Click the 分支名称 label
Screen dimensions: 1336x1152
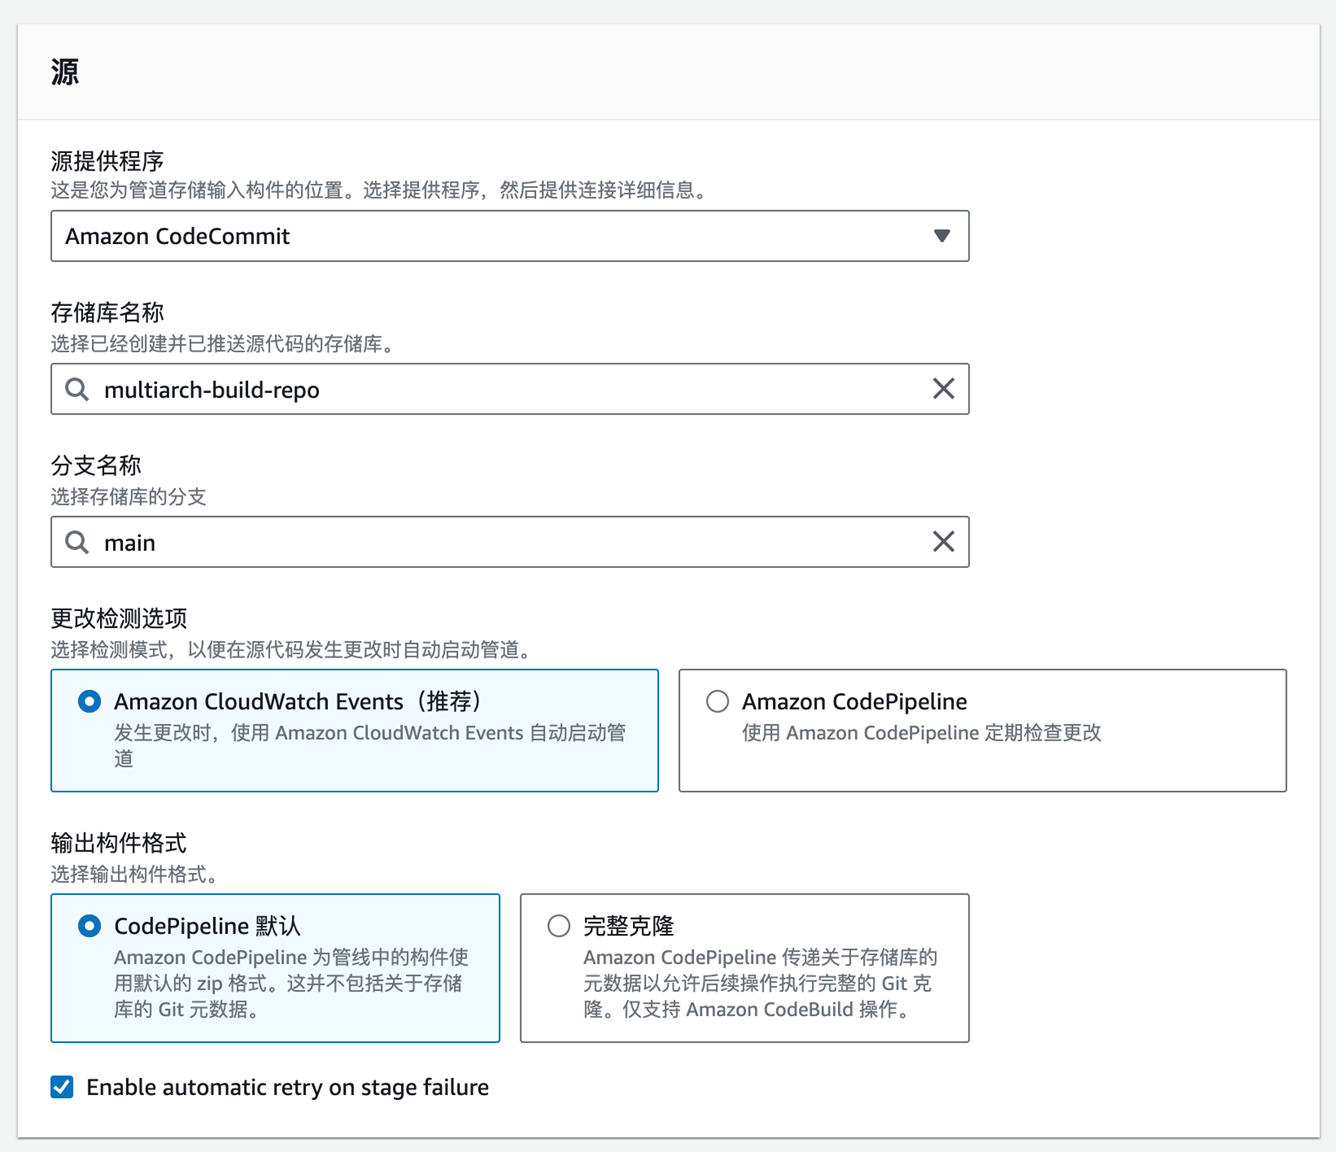click(x=96, y=466)
